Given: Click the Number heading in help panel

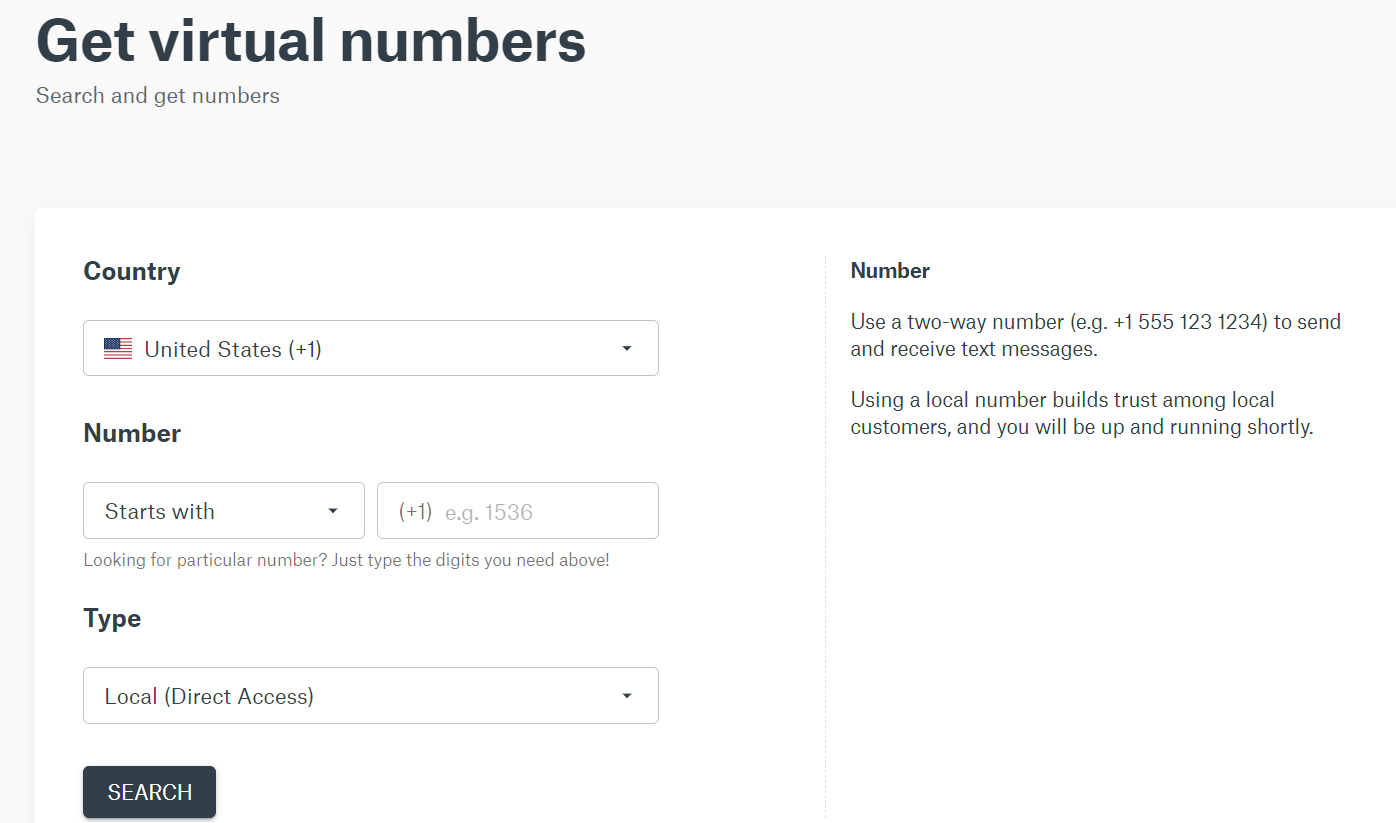Looking at the screenshot, I should click(x=890, y=270).
